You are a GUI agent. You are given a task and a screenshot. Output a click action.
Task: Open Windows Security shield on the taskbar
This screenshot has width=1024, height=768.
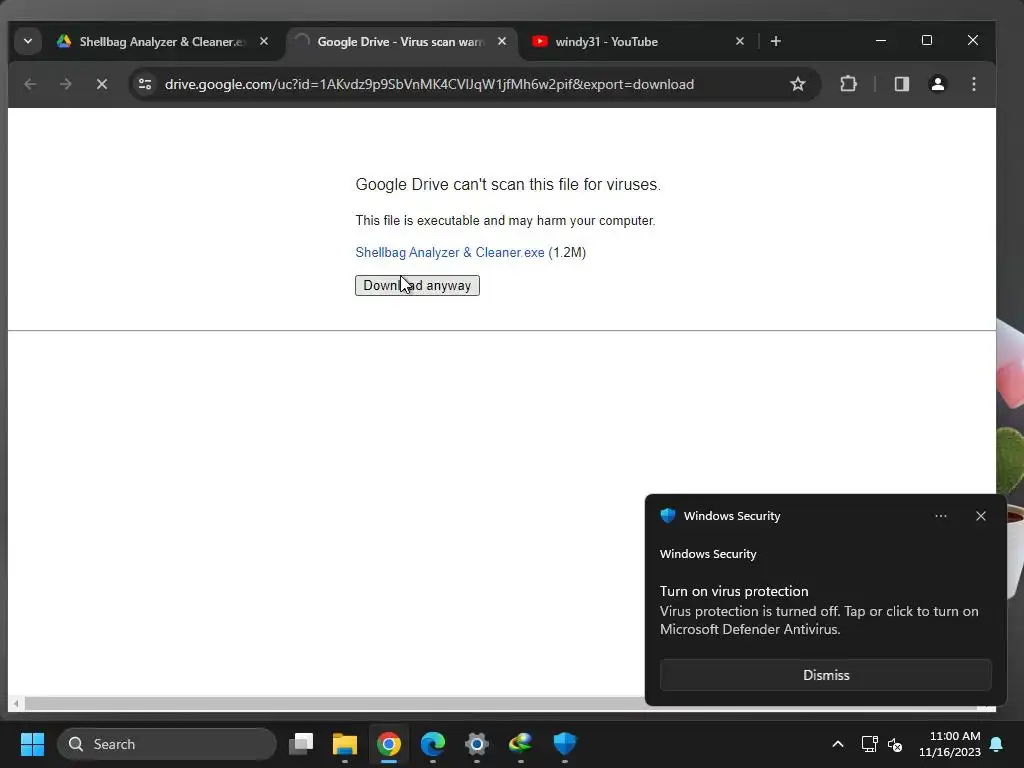(565, 744)
